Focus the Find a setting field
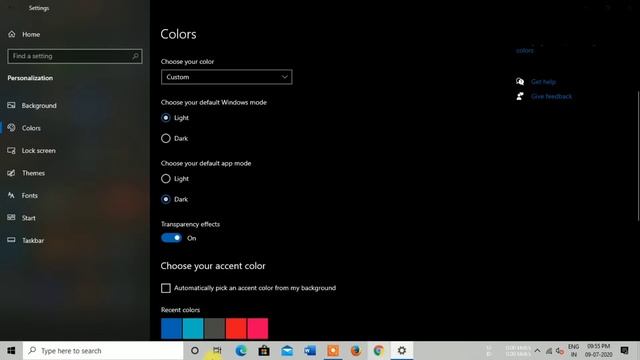640x360 pixels. click(x=75, y=56)
